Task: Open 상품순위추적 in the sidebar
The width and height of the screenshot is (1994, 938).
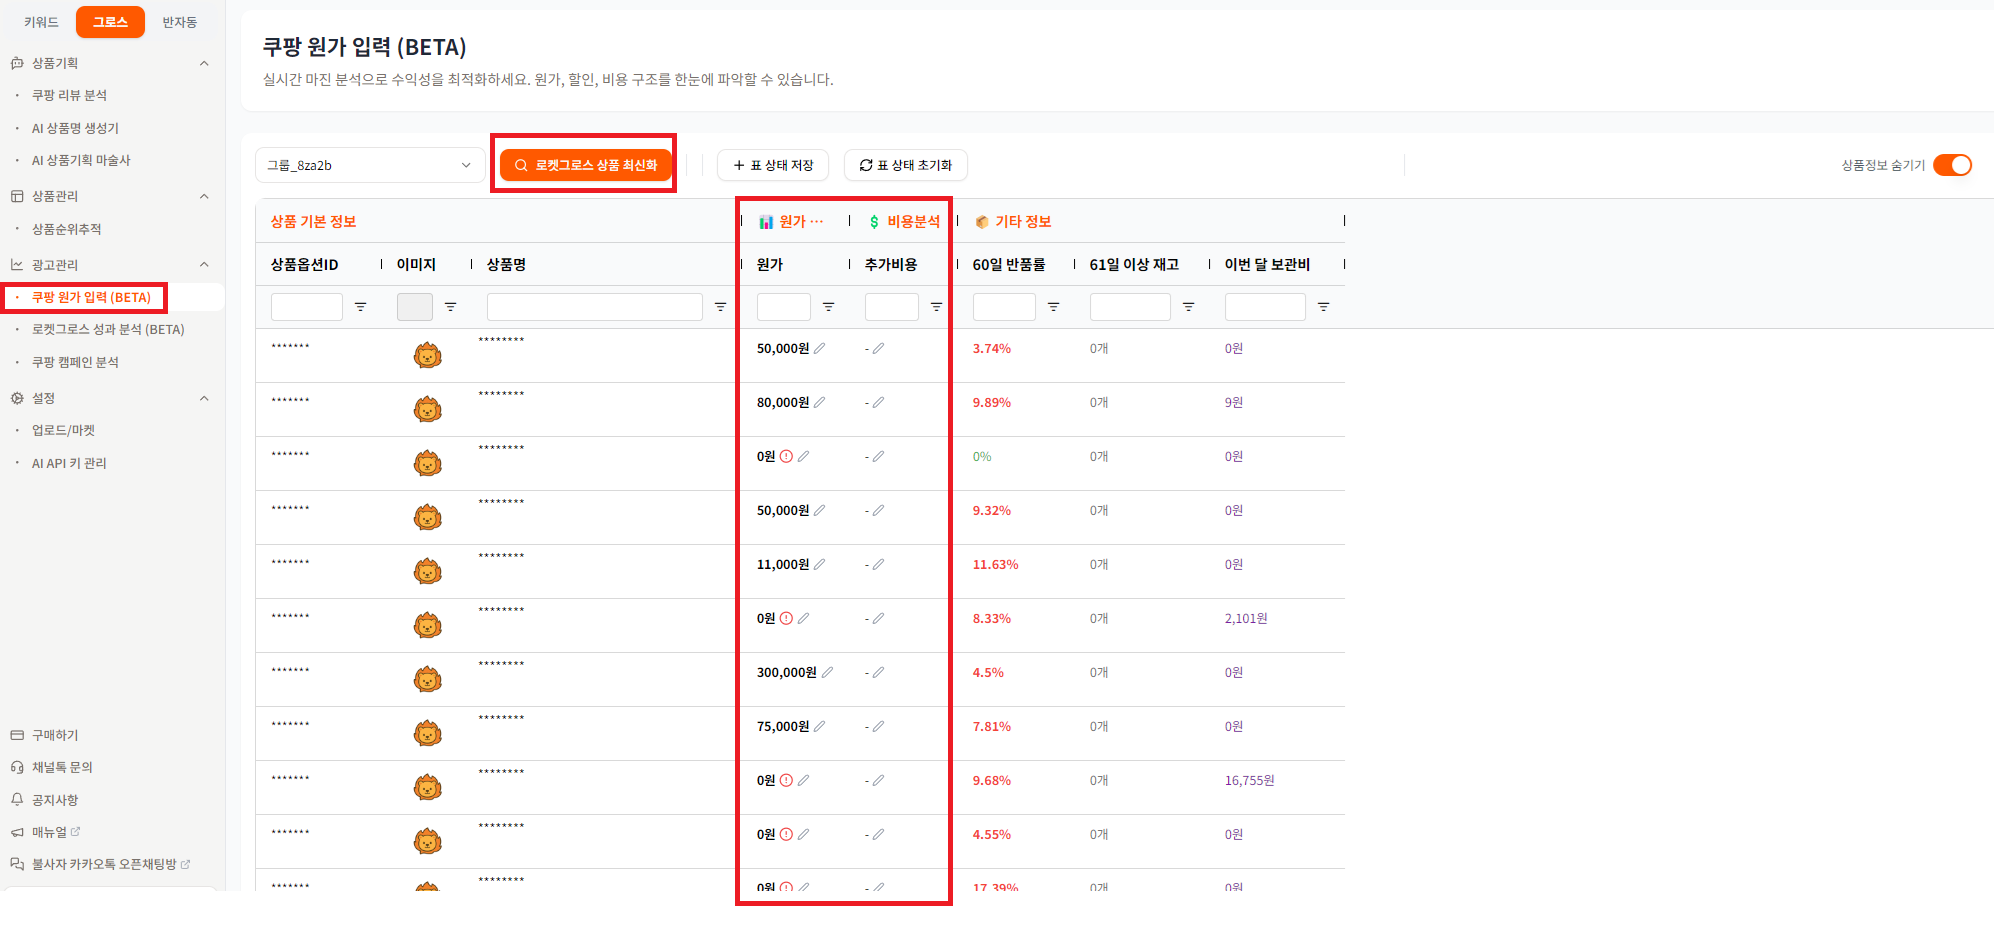Action: click(66, 229)
